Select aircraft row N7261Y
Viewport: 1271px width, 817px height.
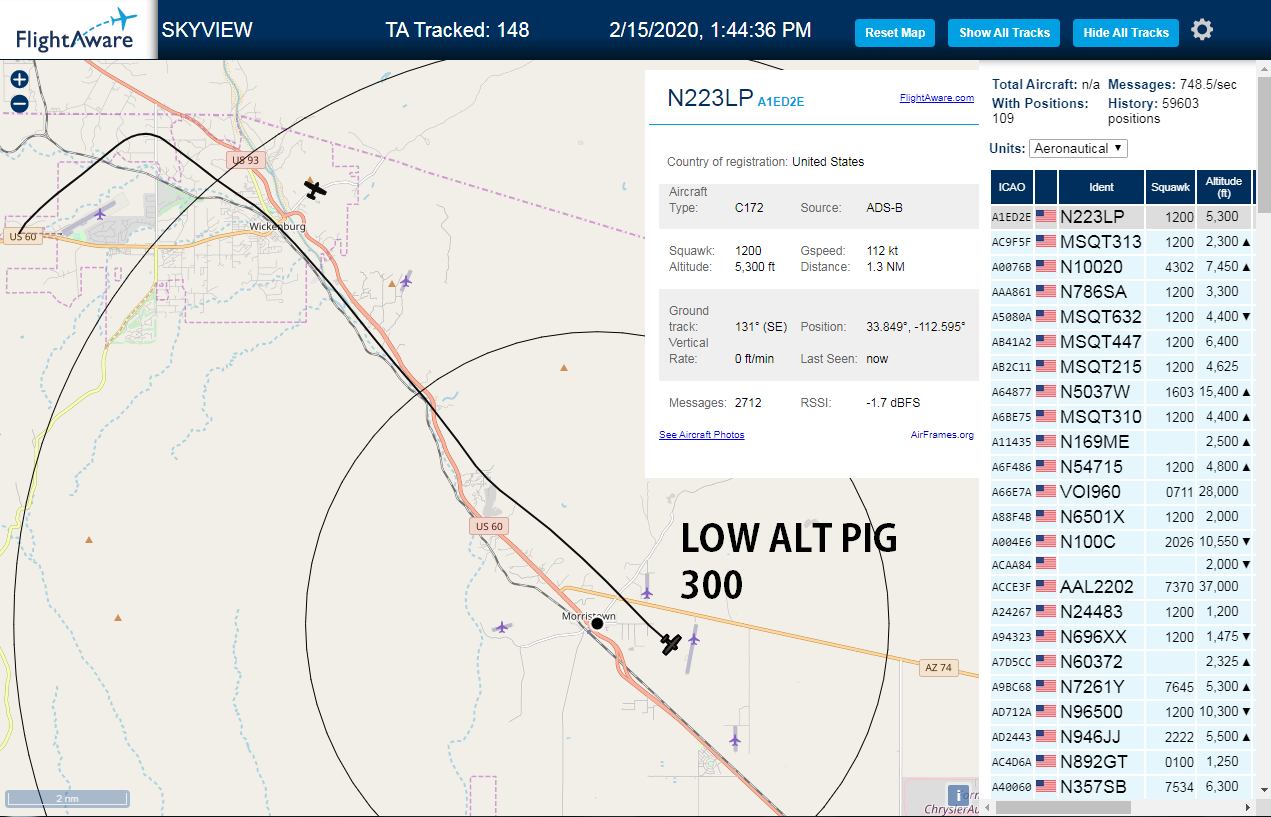[x=1121, y=686]
